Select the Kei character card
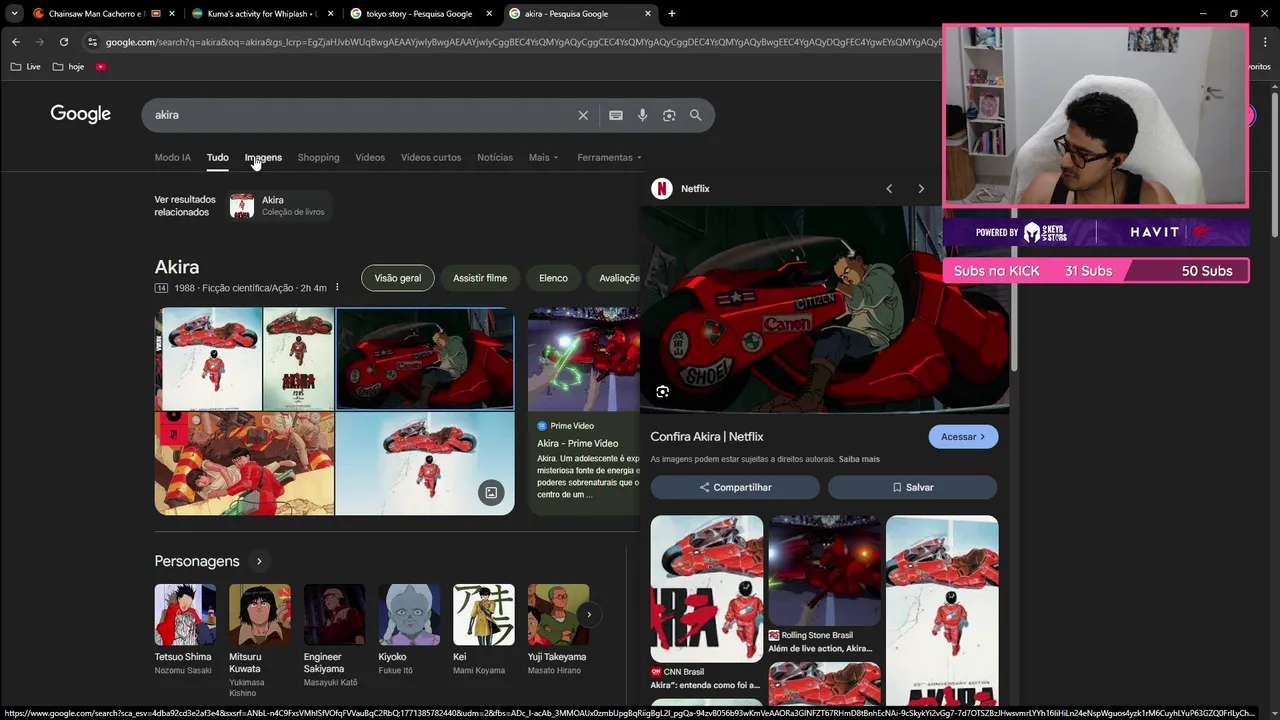This screenshot has height=720, width=1280. pos(484,629)
